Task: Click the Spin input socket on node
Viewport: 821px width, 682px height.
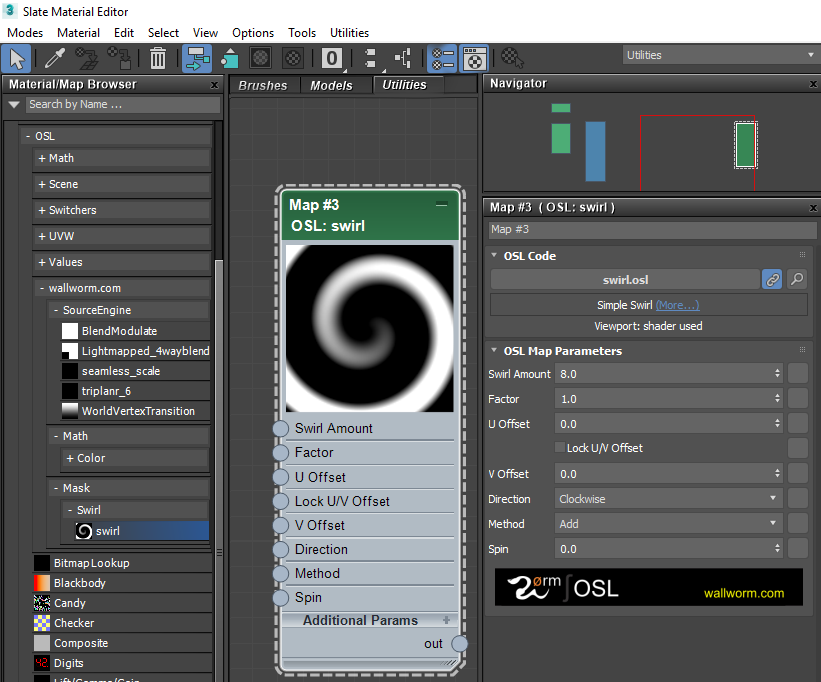Action: point(281,597)
